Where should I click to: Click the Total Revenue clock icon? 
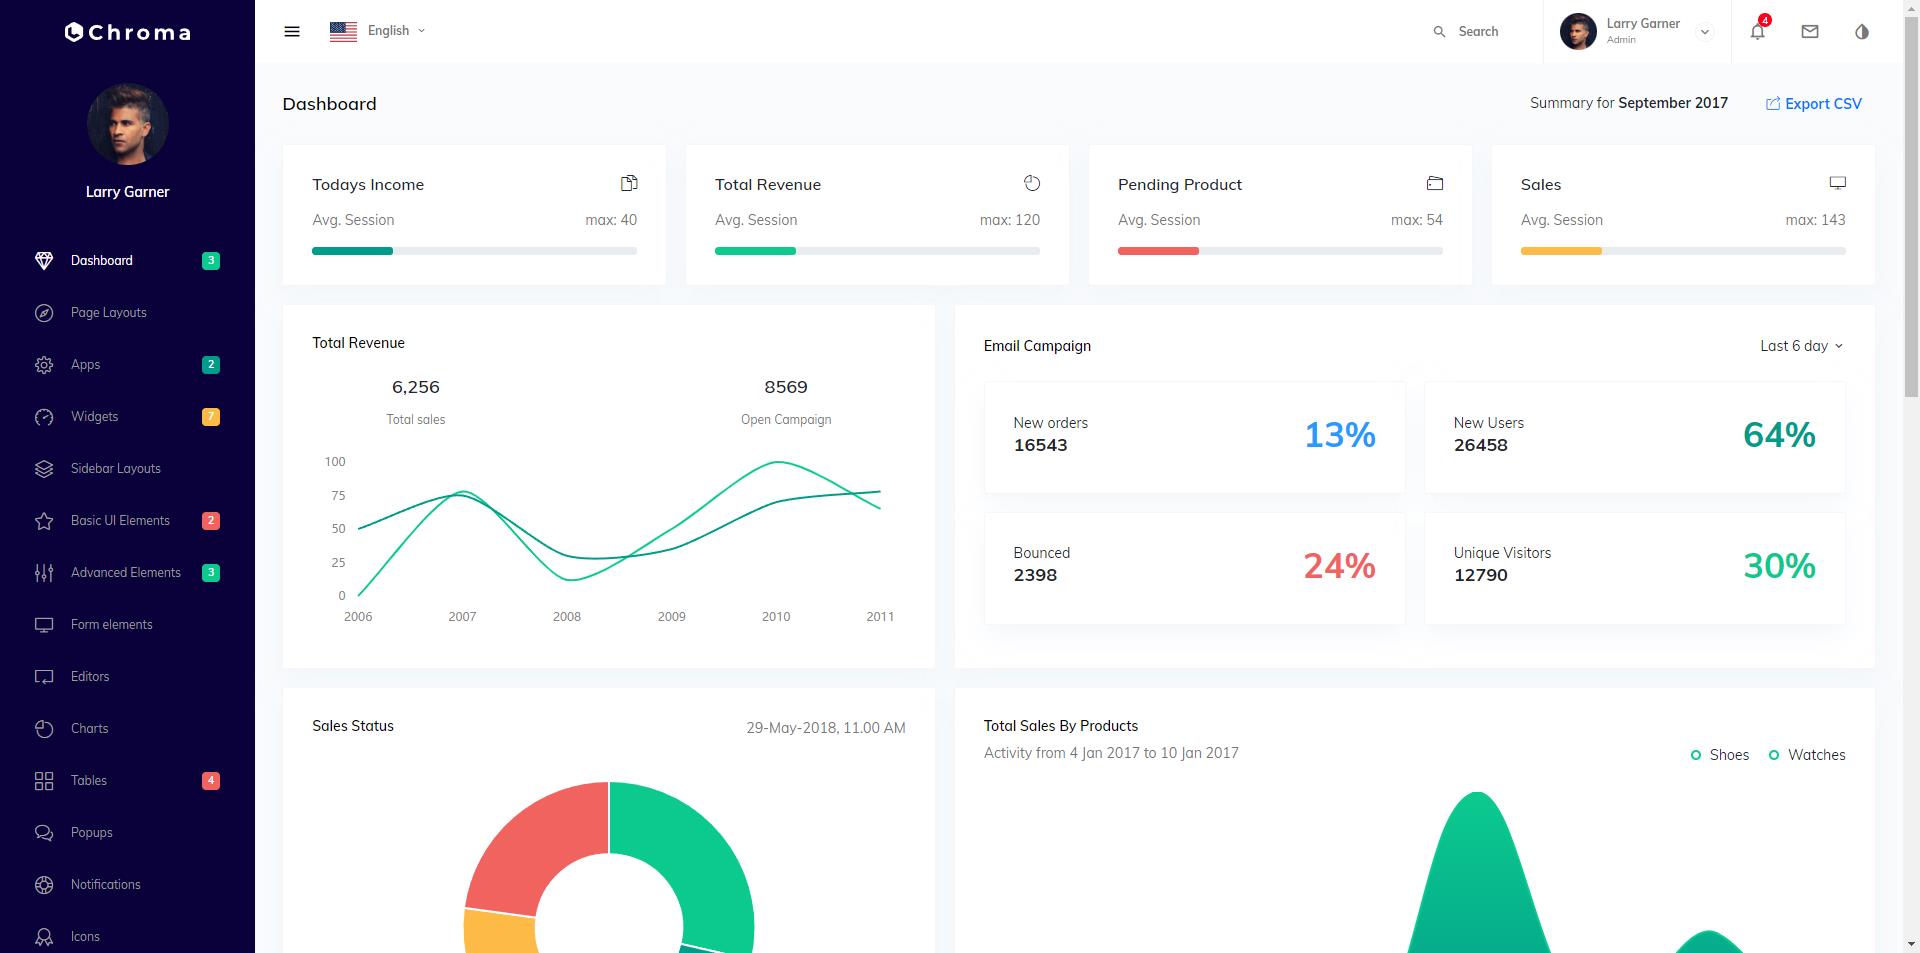click(1032, 183)
